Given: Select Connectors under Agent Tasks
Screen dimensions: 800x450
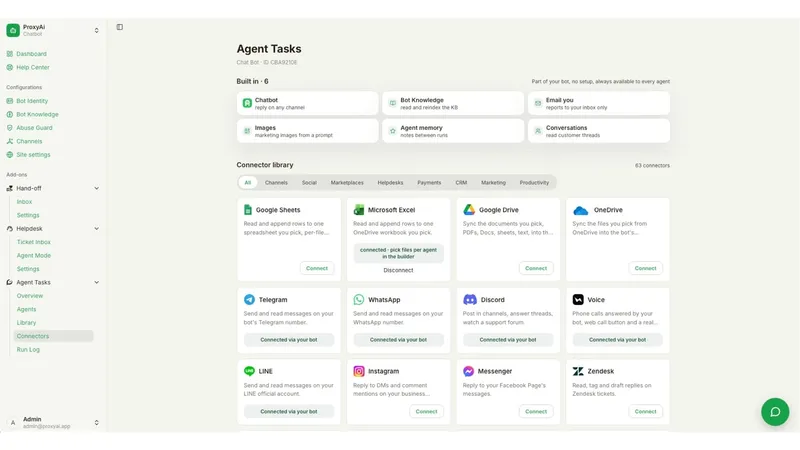Looking at the screenshot, I should coord(54,336).
